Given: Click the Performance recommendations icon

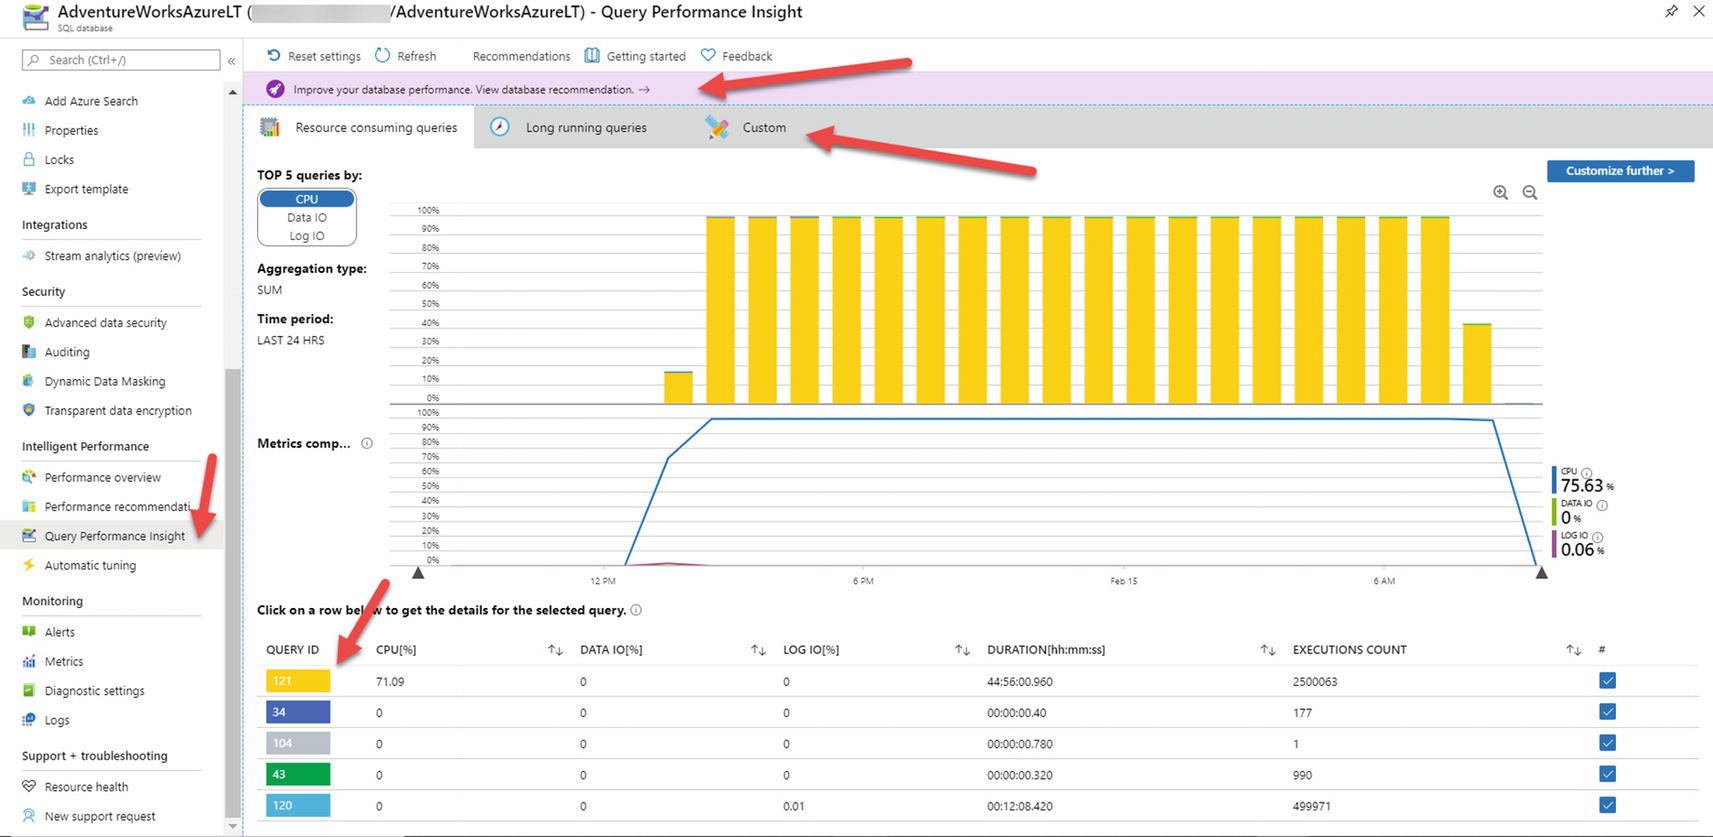Looking at the screenshot, I should [29, 506].
